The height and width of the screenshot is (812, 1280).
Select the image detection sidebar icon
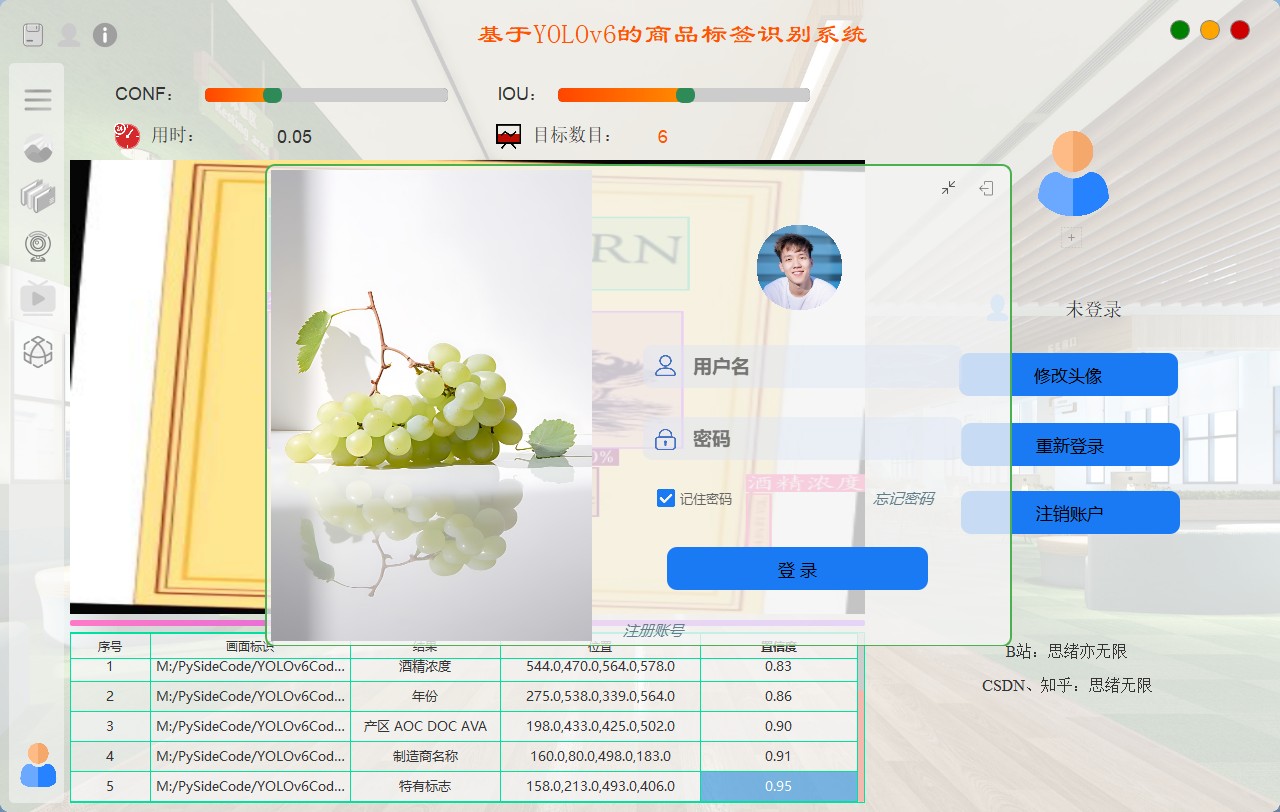[x=38, y=148]
